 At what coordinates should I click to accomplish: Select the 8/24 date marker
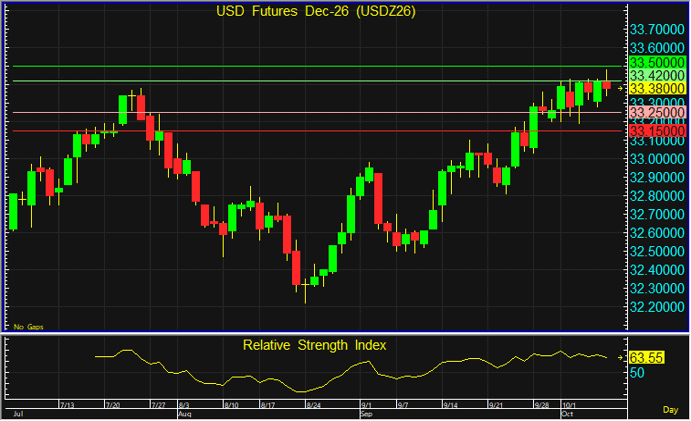[313, 405]
